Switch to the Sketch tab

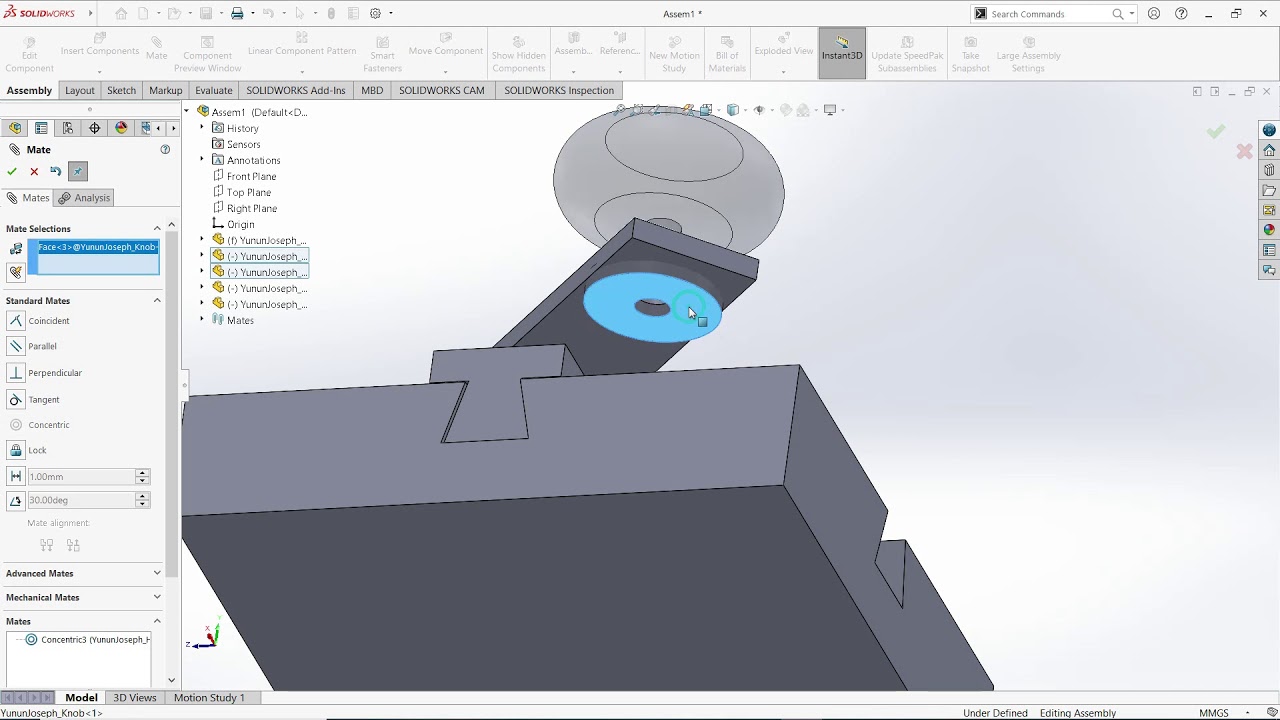[x=121, y=90]
